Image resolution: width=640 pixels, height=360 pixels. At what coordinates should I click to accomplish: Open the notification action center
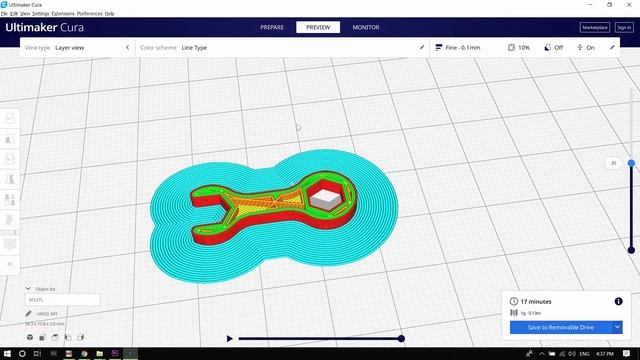click(627, 353)
